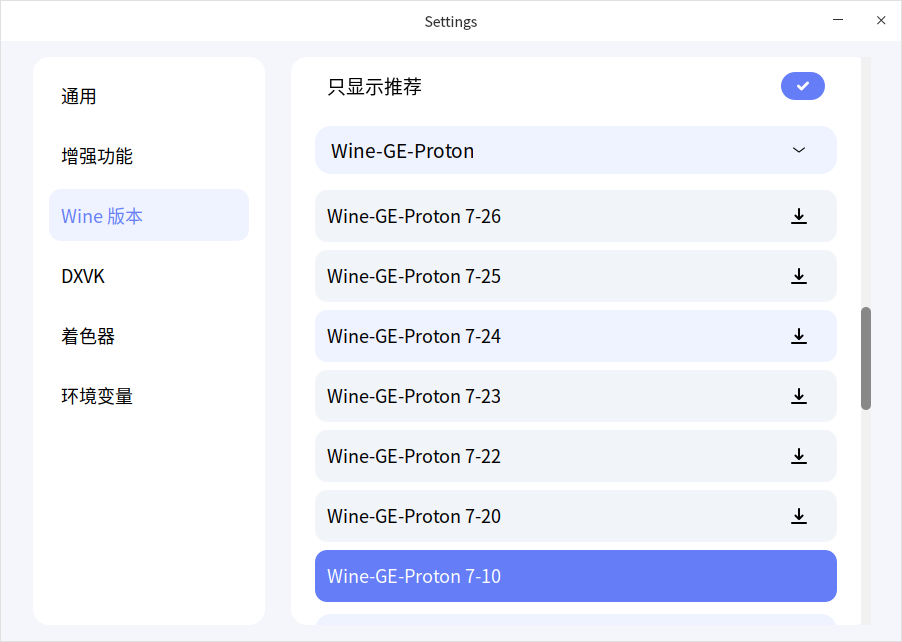Download Wine-GE-Proton 7-24 version

pyautogui.click(x=799, y=336)
